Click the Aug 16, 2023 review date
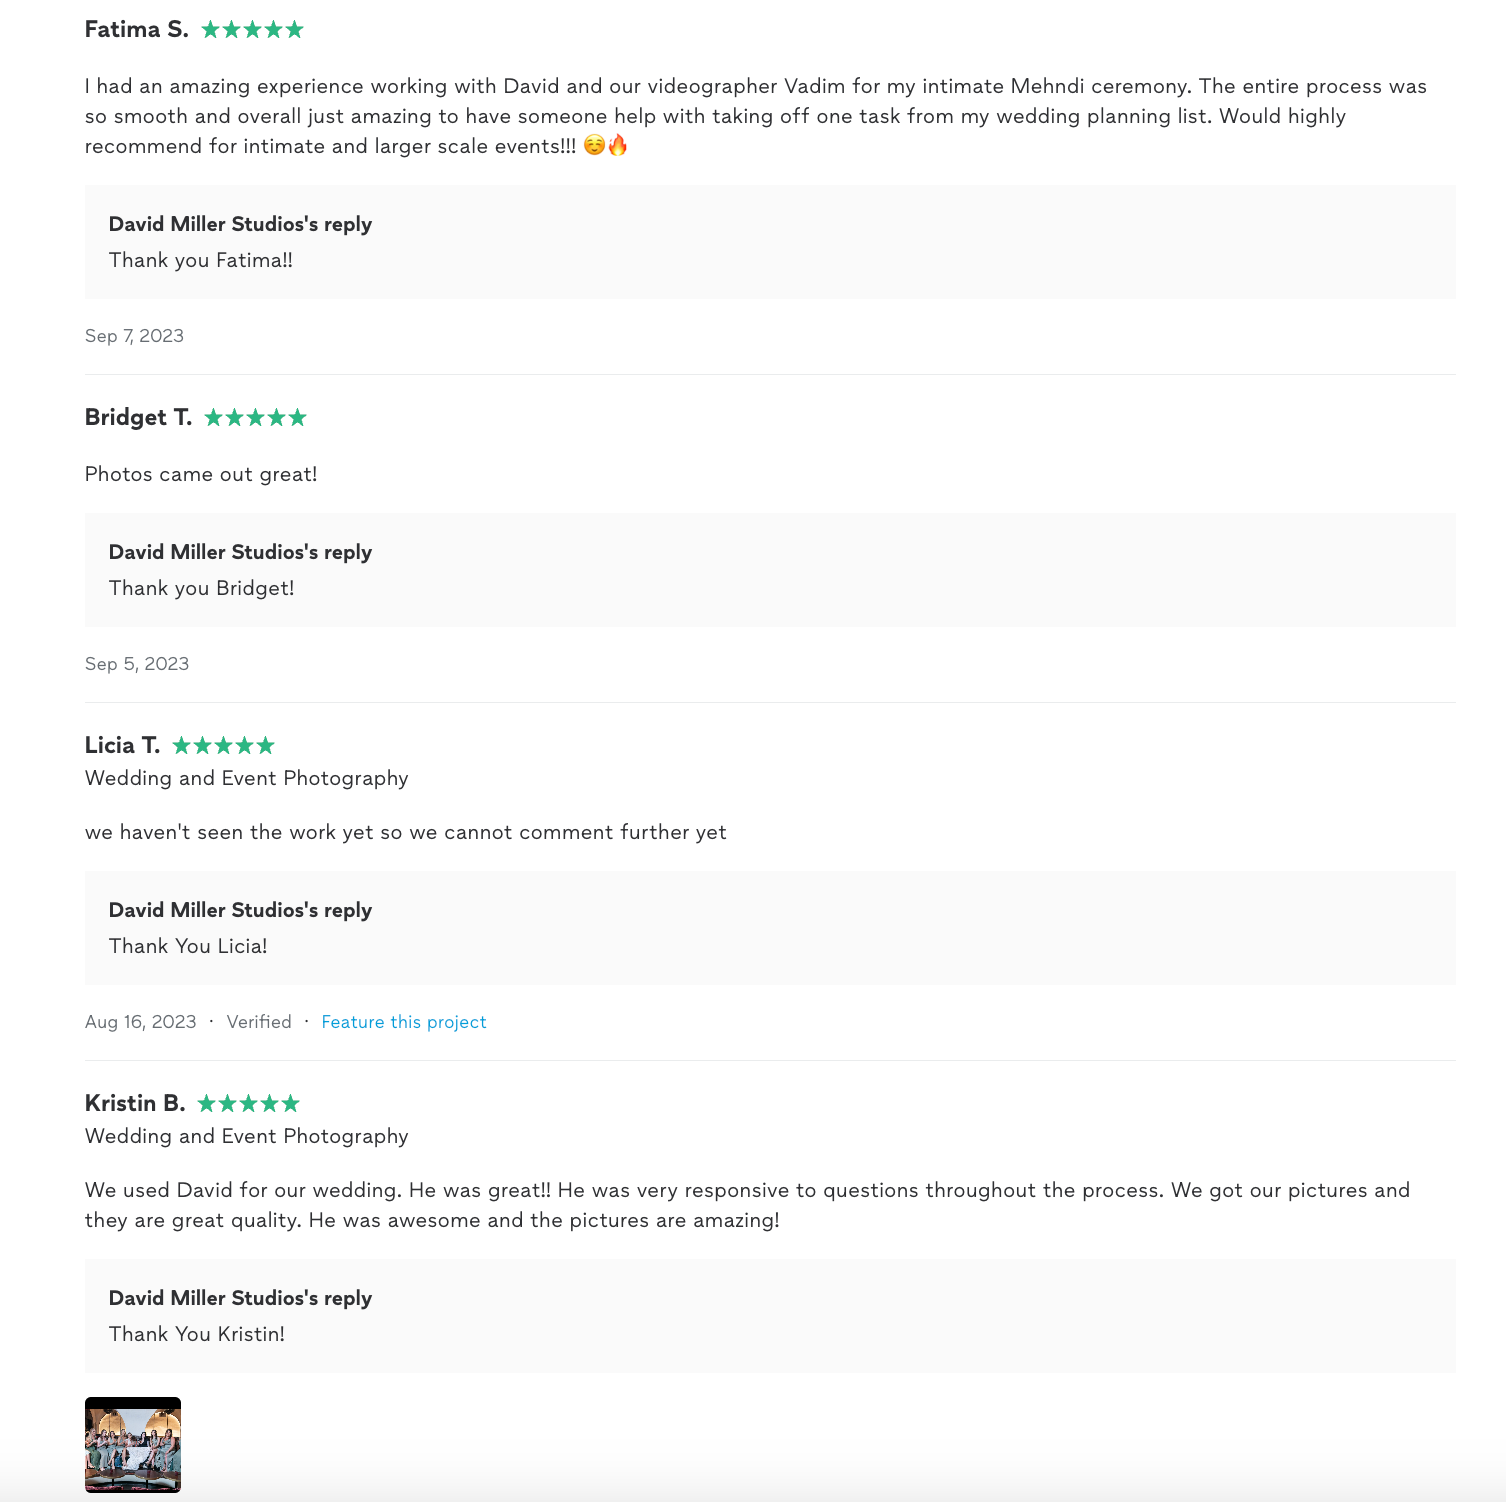The image size is (1506, 1502). point(140,1022)
